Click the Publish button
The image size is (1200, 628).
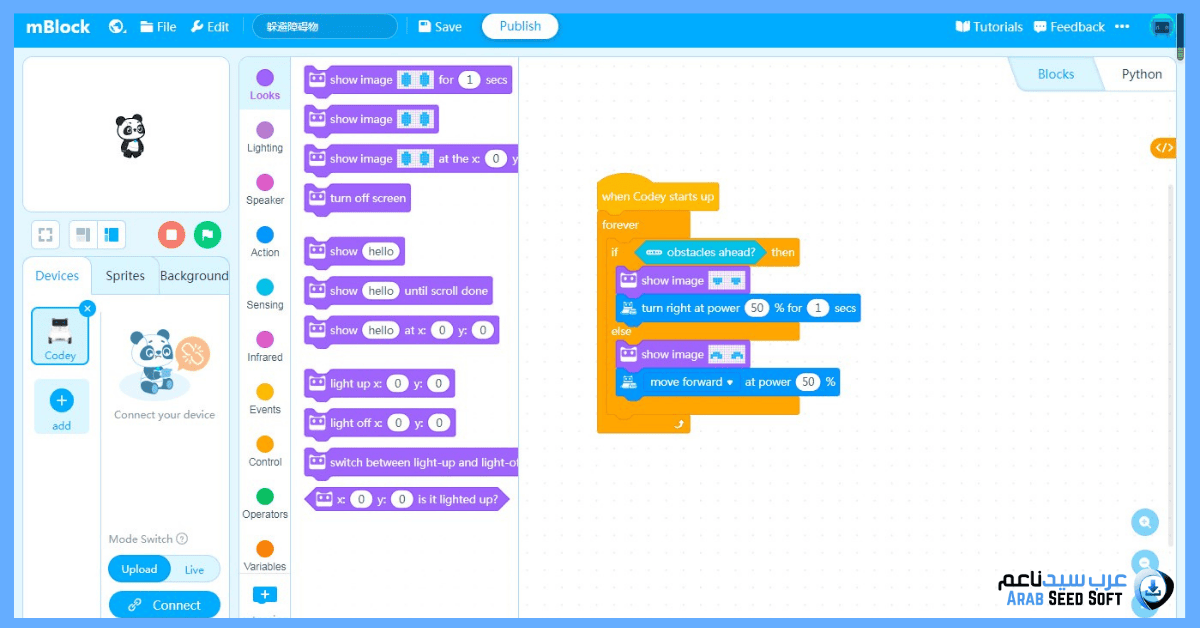tap(520, 26)
